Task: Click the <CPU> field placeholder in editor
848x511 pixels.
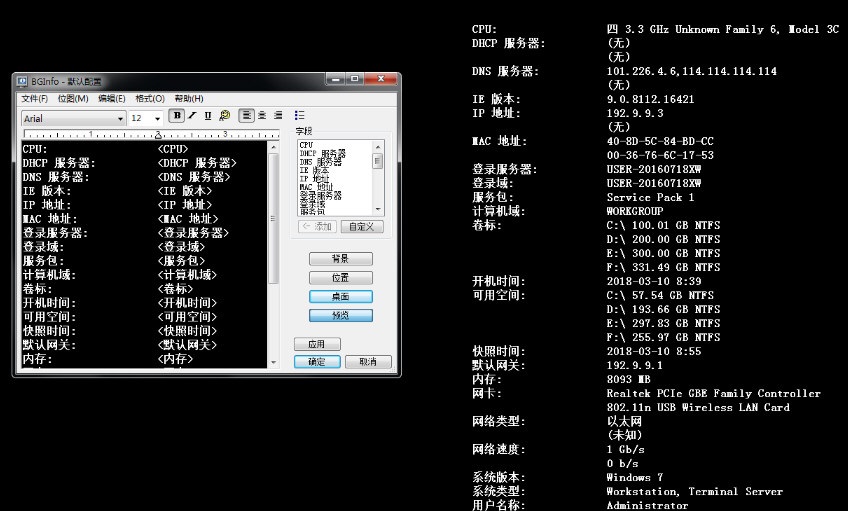Action: pyautogui.click(x=173, y=149)
